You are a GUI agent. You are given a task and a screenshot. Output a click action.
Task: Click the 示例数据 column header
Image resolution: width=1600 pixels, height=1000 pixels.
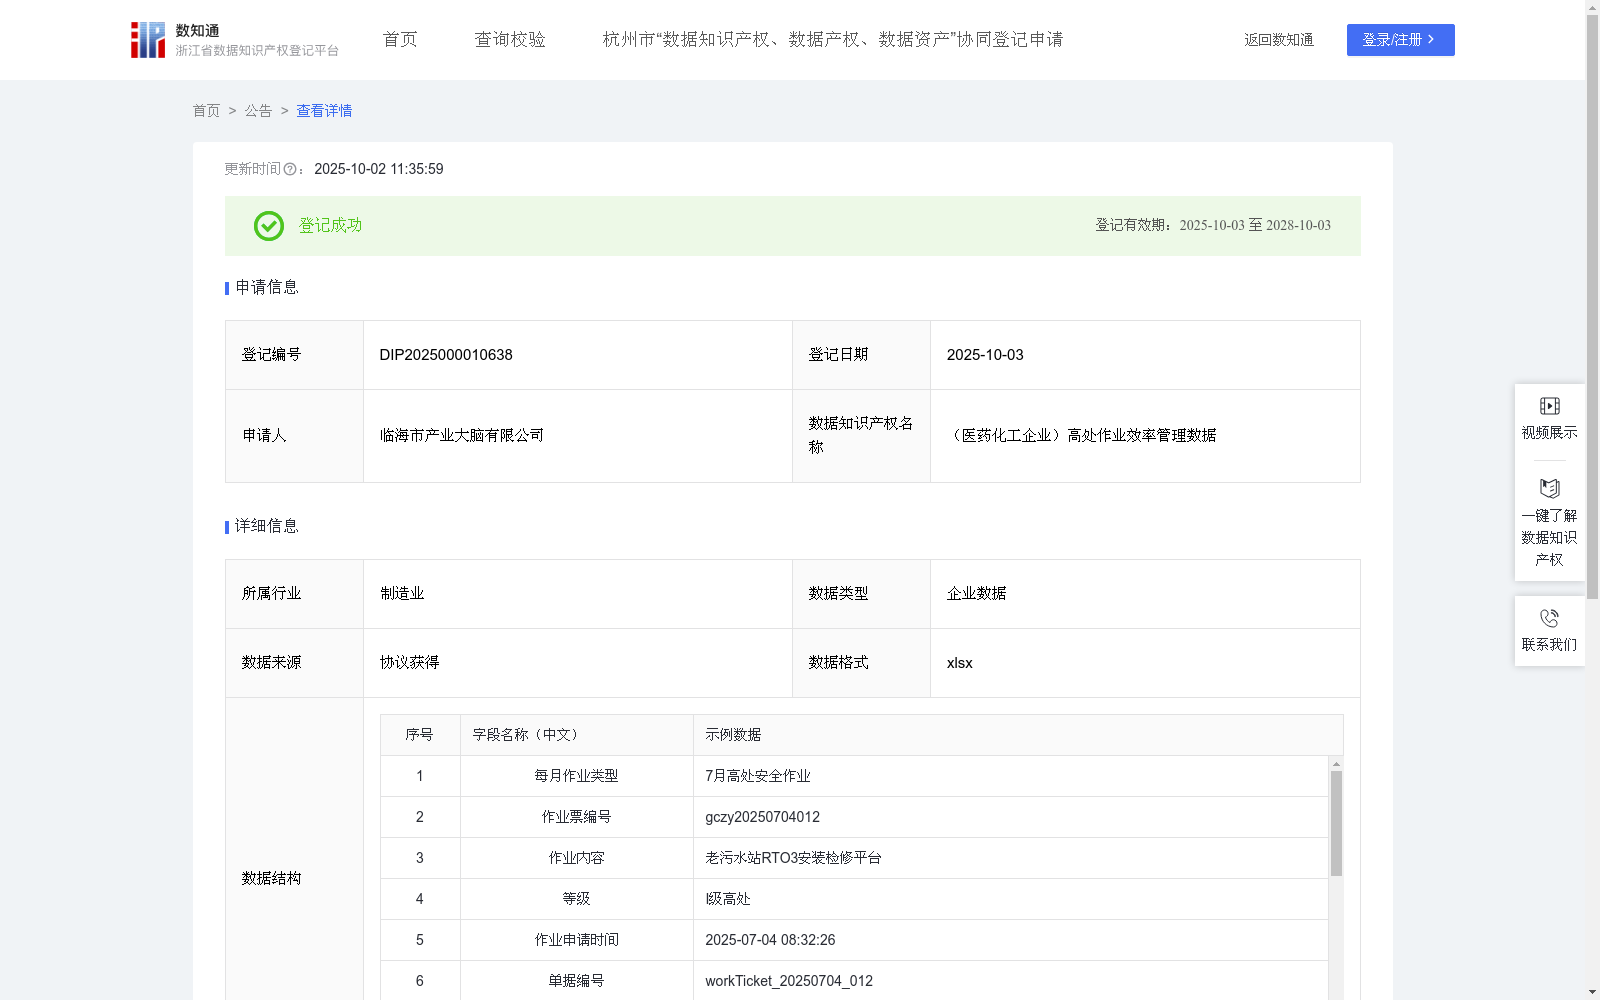click(x=1018, y=735)
